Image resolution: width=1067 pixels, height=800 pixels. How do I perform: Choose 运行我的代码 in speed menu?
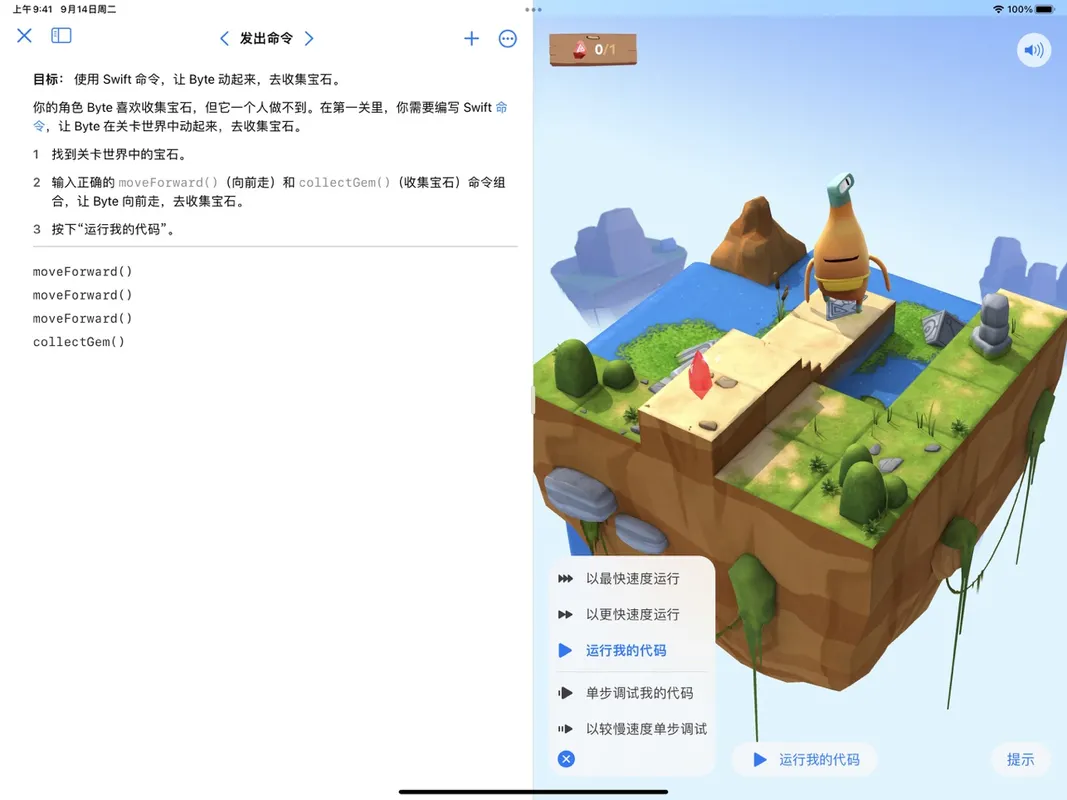click(631, 651)
